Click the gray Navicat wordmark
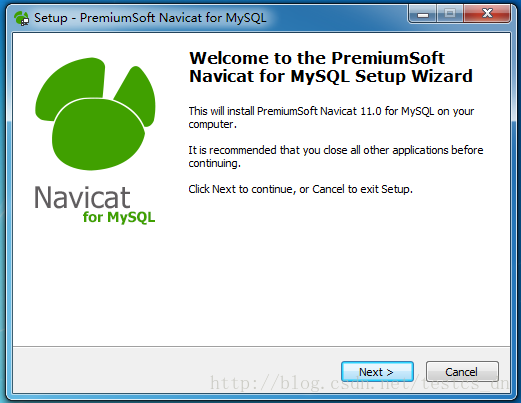 point(82,198)
